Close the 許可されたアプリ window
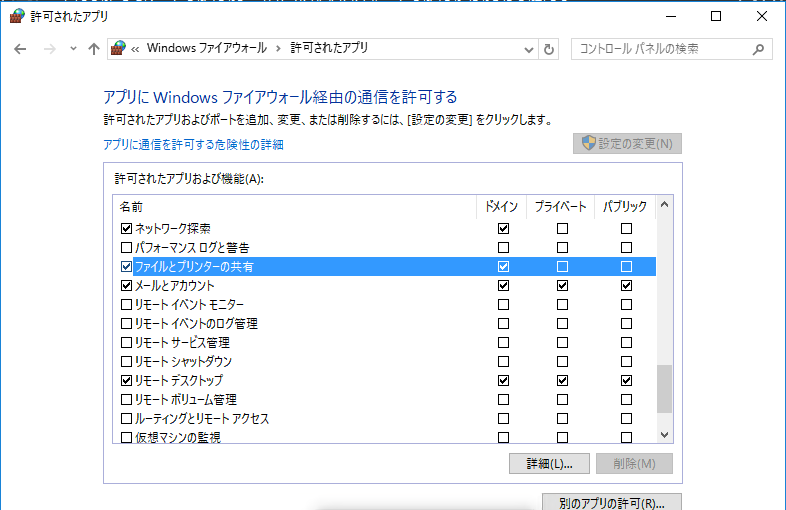This screenshot has width=786, height=510. [x=762, y=17]
